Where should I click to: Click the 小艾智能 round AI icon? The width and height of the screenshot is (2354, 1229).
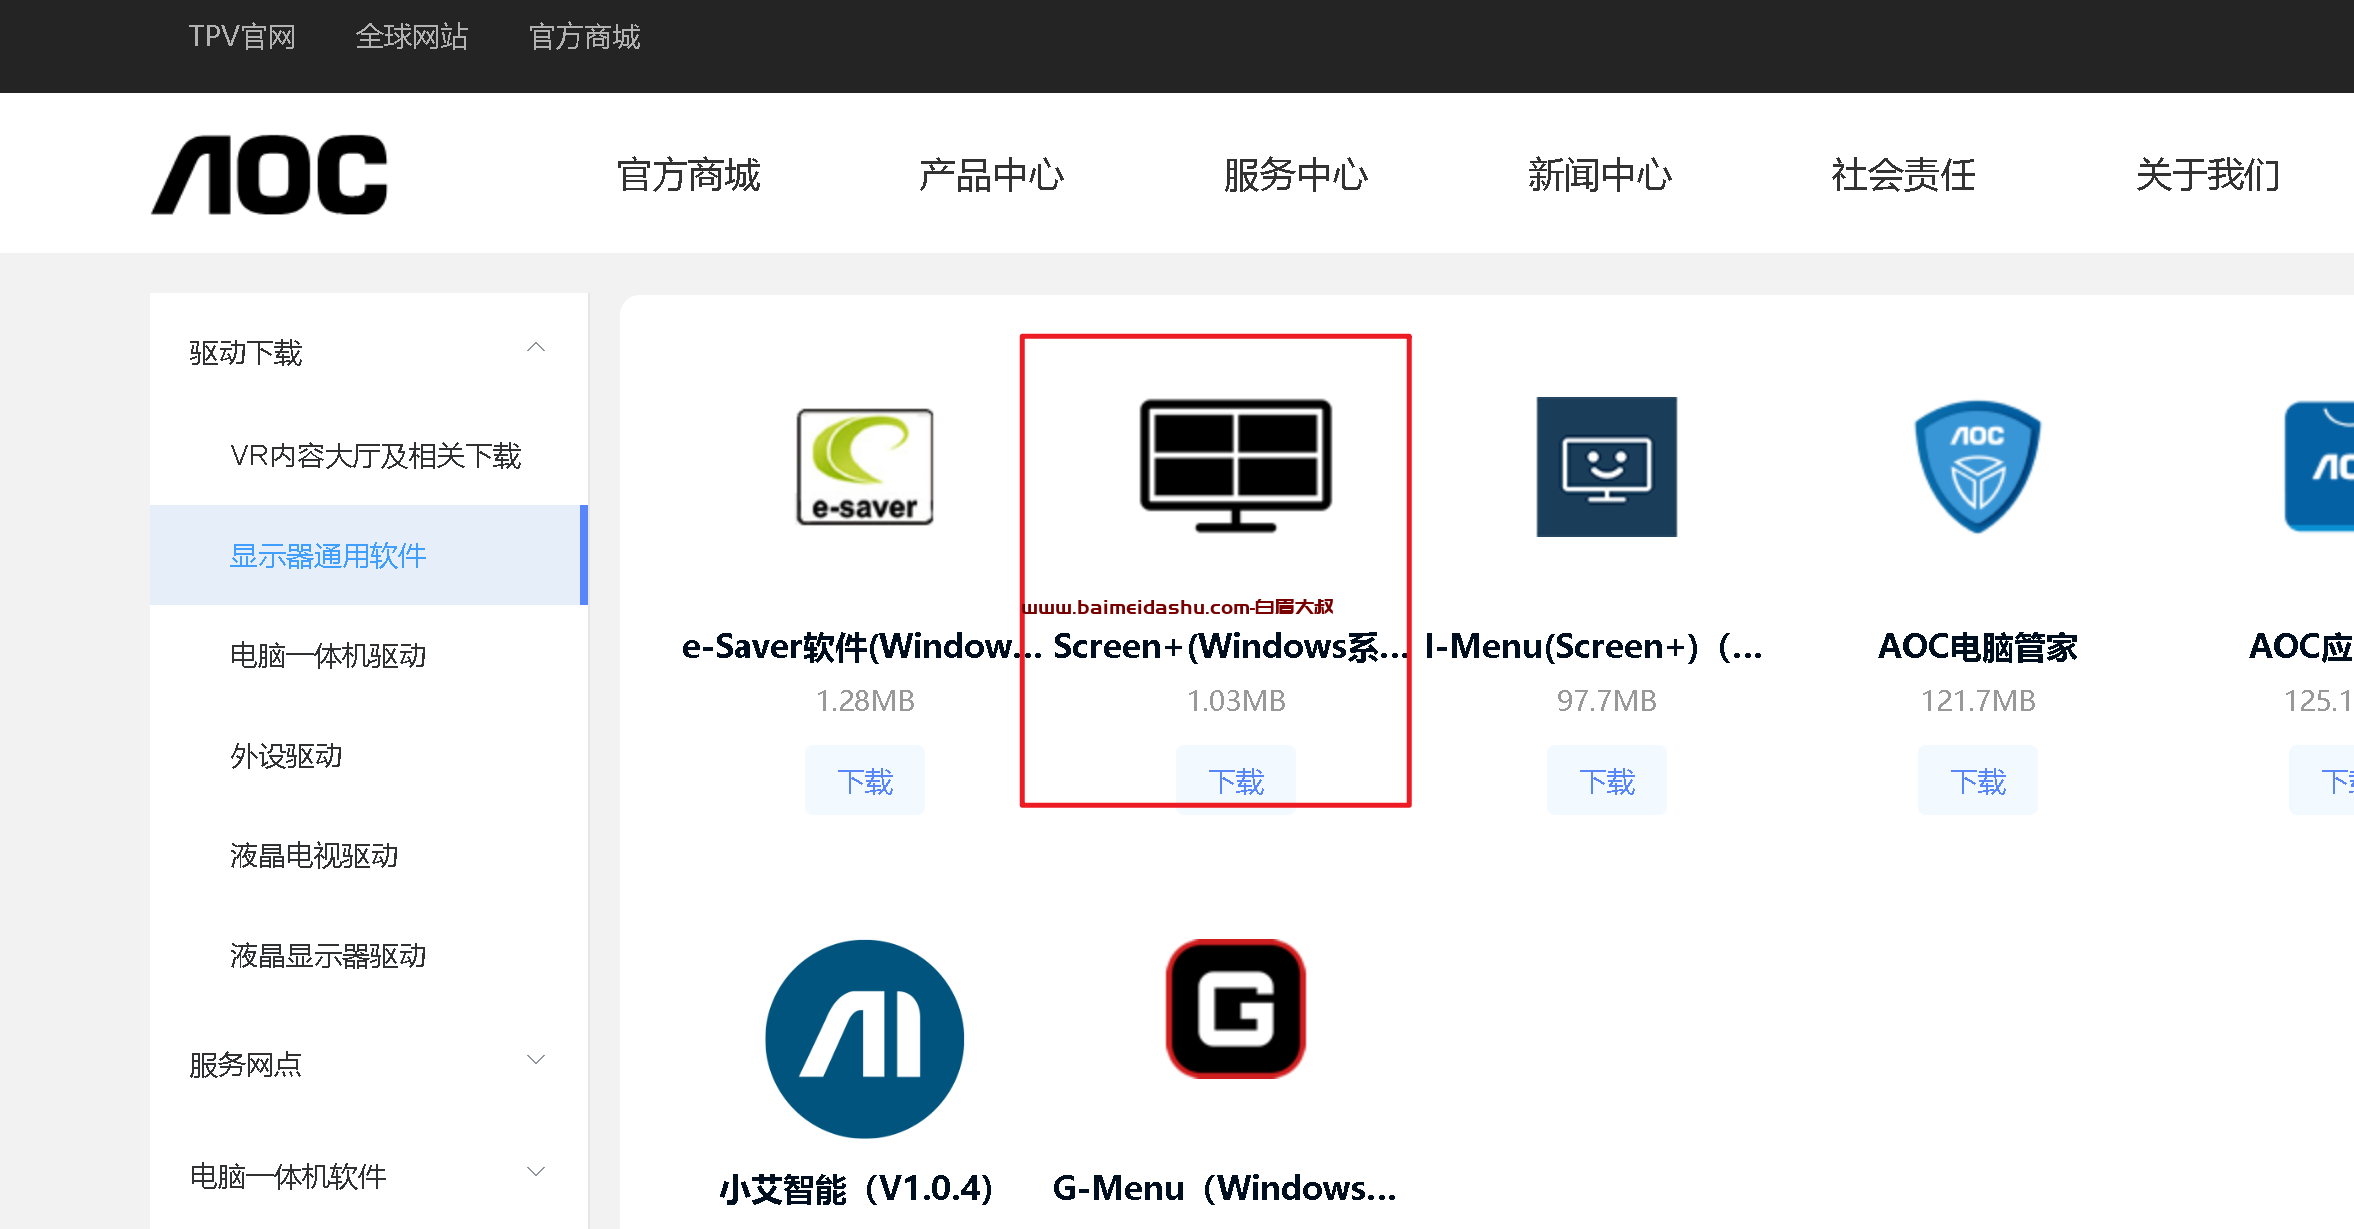coord(865,1038)
